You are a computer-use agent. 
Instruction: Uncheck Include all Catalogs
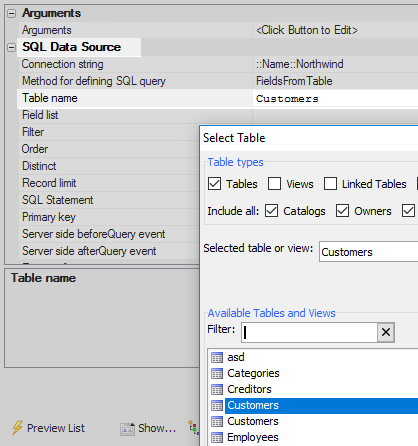271,211
